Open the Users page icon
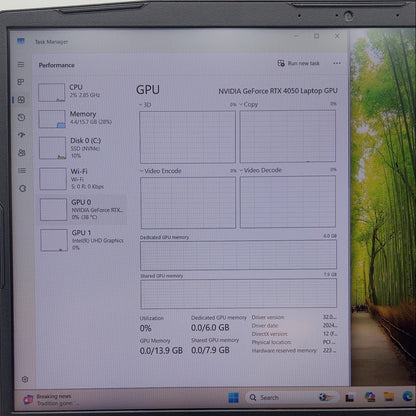Screen dimensions: 416x416 click(x=22, y=153)
